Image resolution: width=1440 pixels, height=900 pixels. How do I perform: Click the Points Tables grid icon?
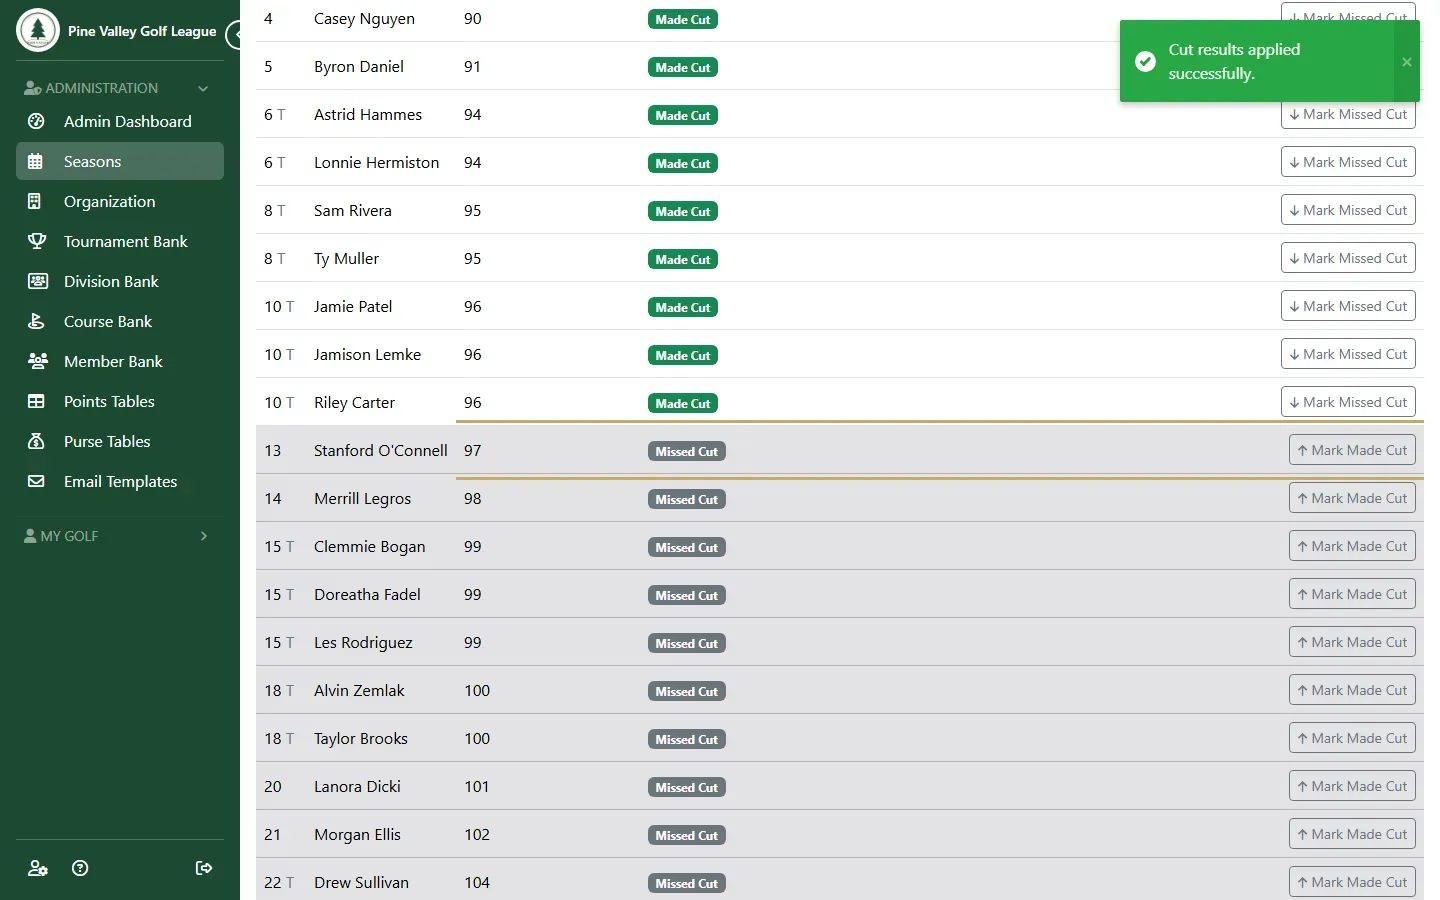(x=36, y=401)
